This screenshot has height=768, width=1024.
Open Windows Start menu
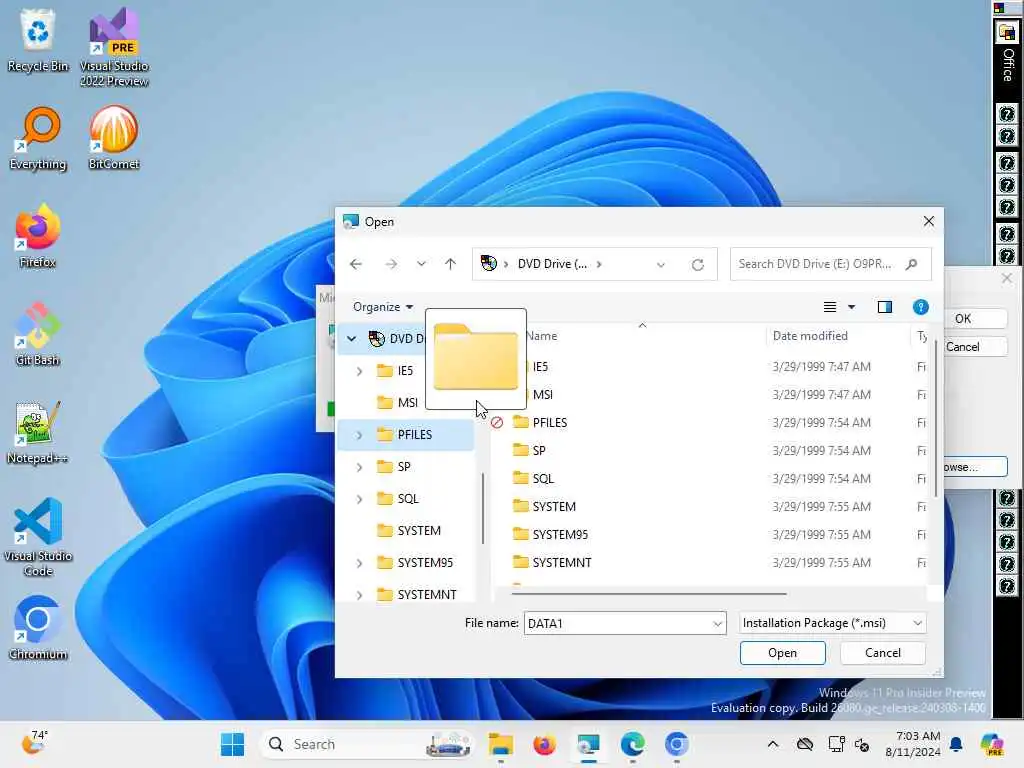click(232, 744)
